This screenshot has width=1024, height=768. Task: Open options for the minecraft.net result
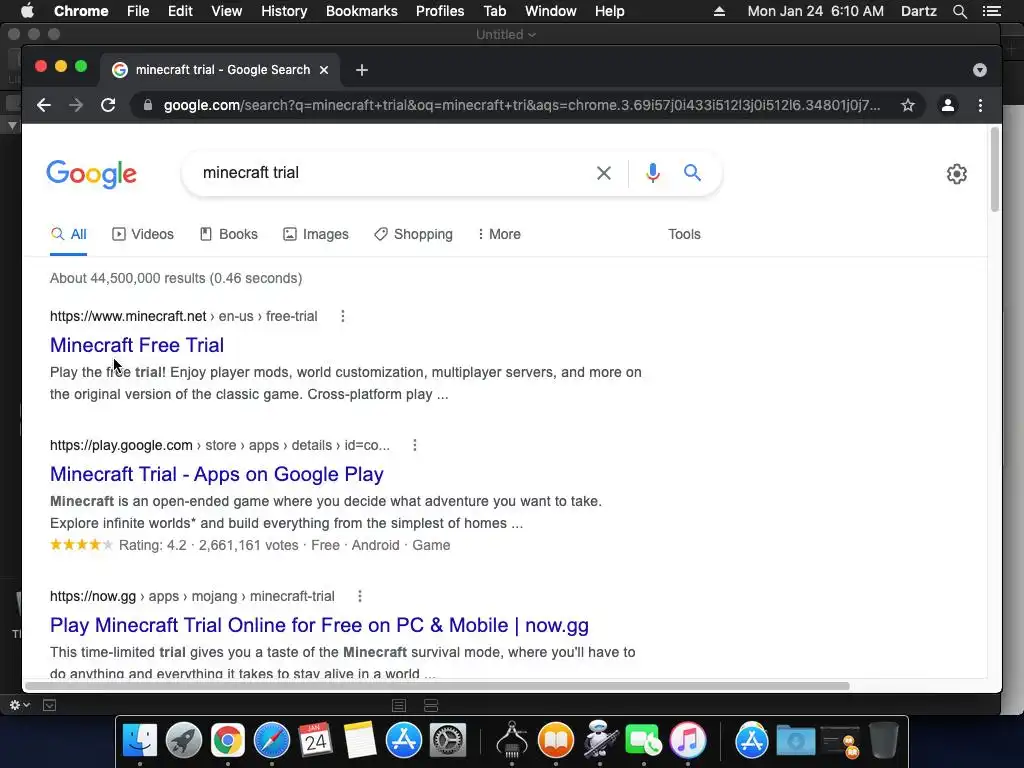[x=343, y=317]
